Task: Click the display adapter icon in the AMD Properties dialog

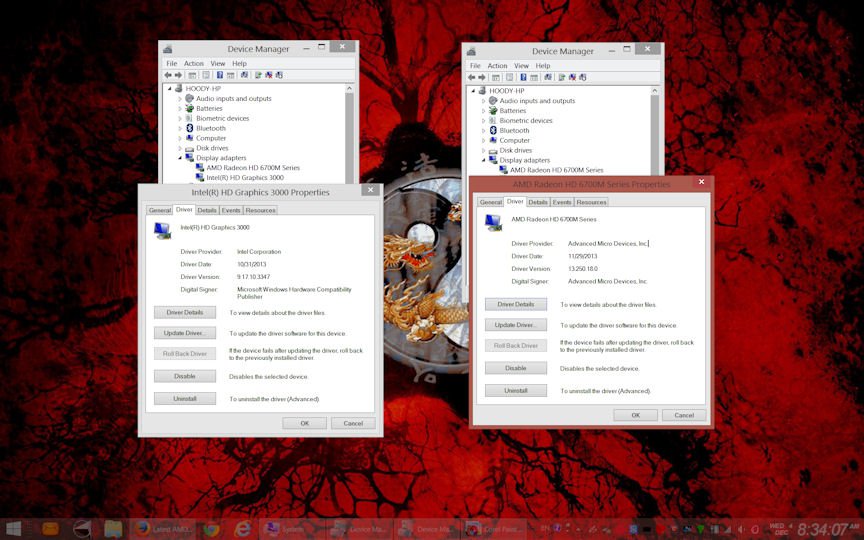Action: pos(493,221)
